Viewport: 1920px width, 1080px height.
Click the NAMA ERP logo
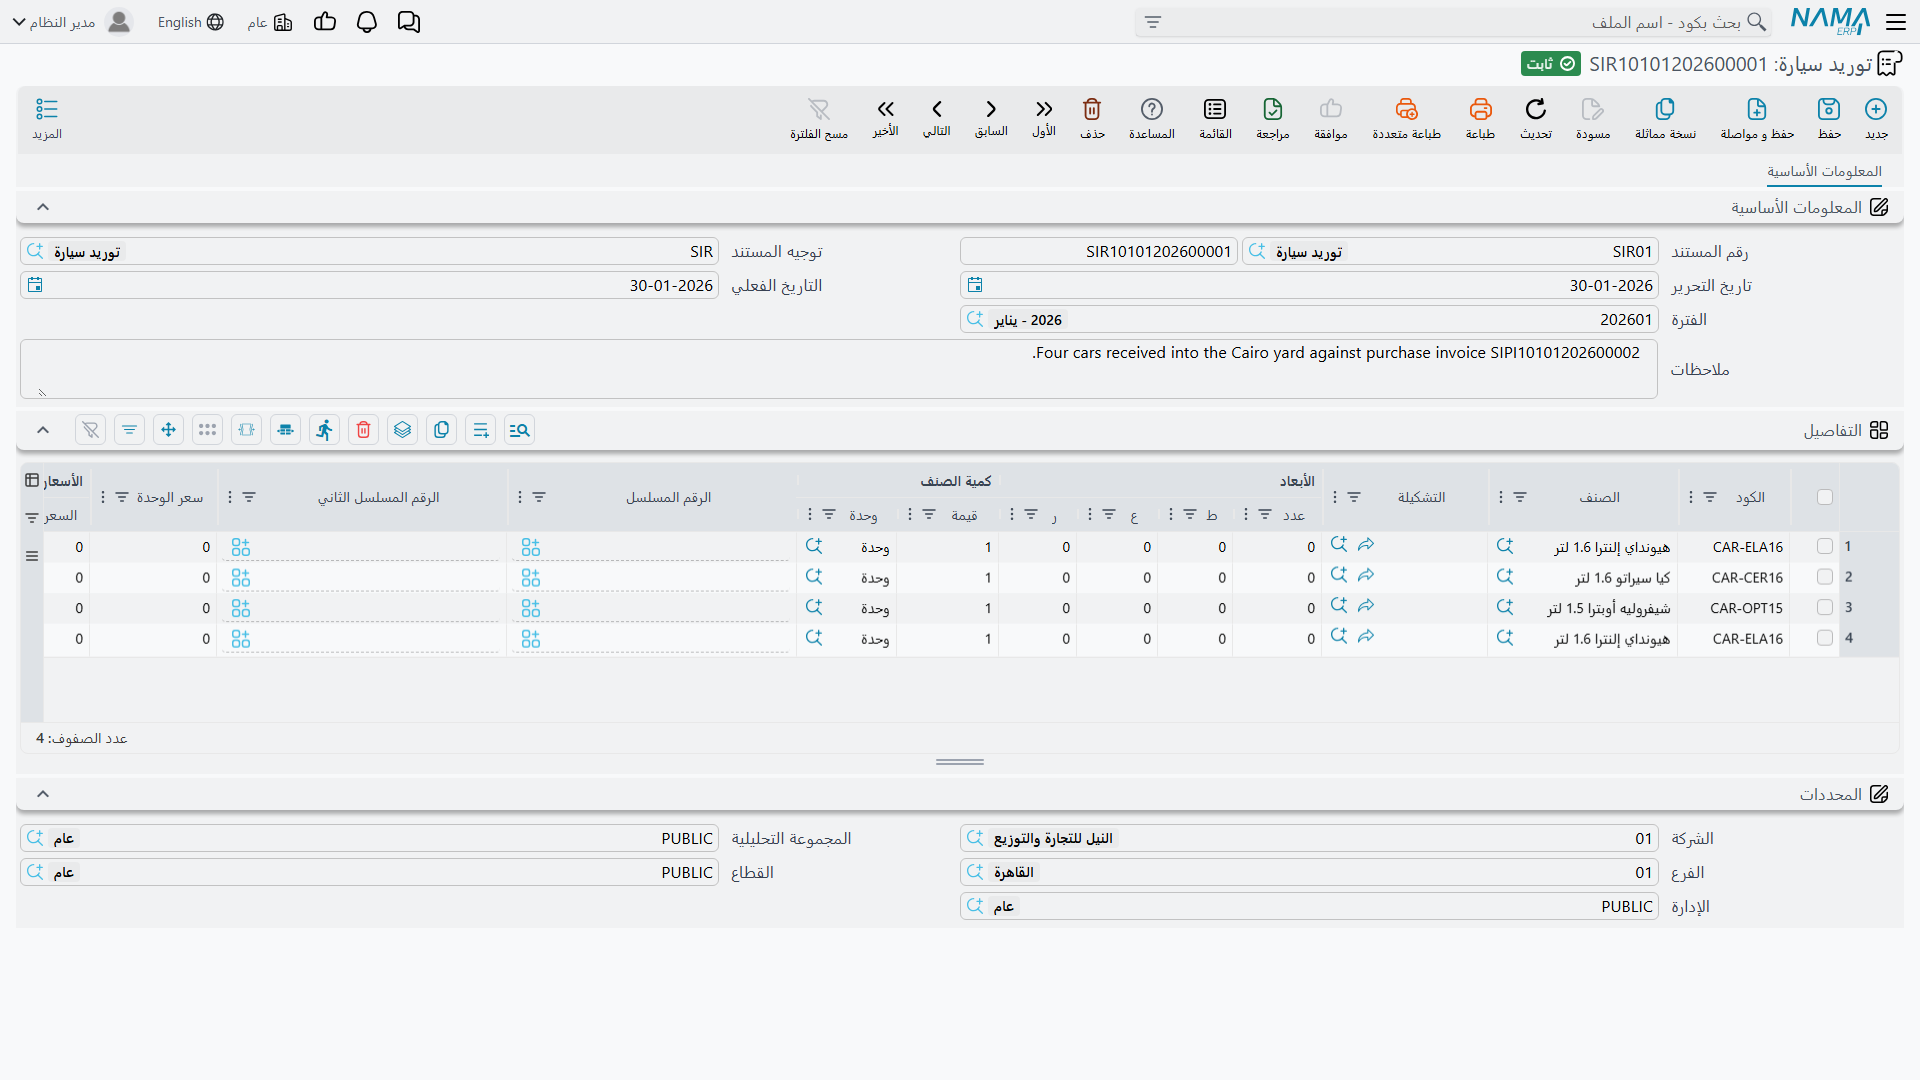[x=1830, y=21]
